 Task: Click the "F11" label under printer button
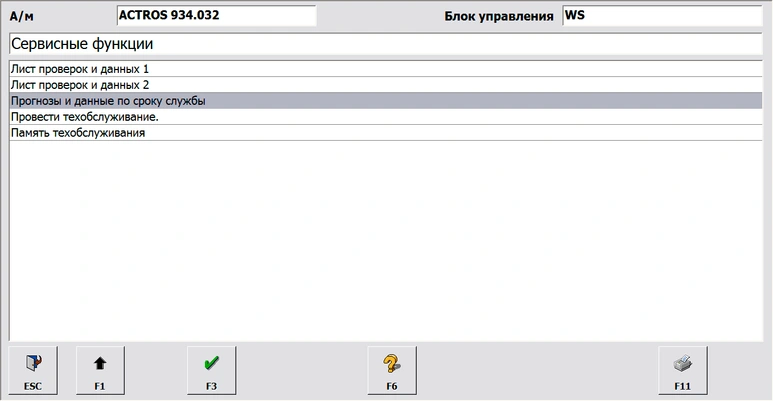(x=682, y=385)
